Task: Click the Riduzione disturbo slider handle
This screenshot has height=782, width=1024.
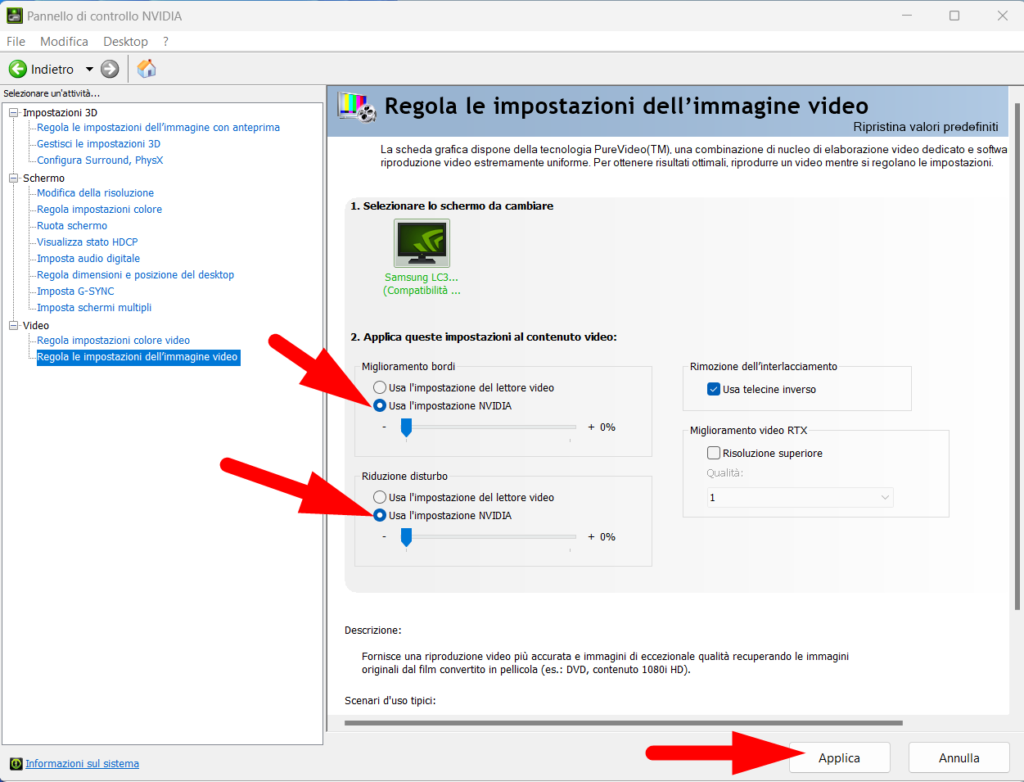Action: pyautogui.click(x=406, y=538)
